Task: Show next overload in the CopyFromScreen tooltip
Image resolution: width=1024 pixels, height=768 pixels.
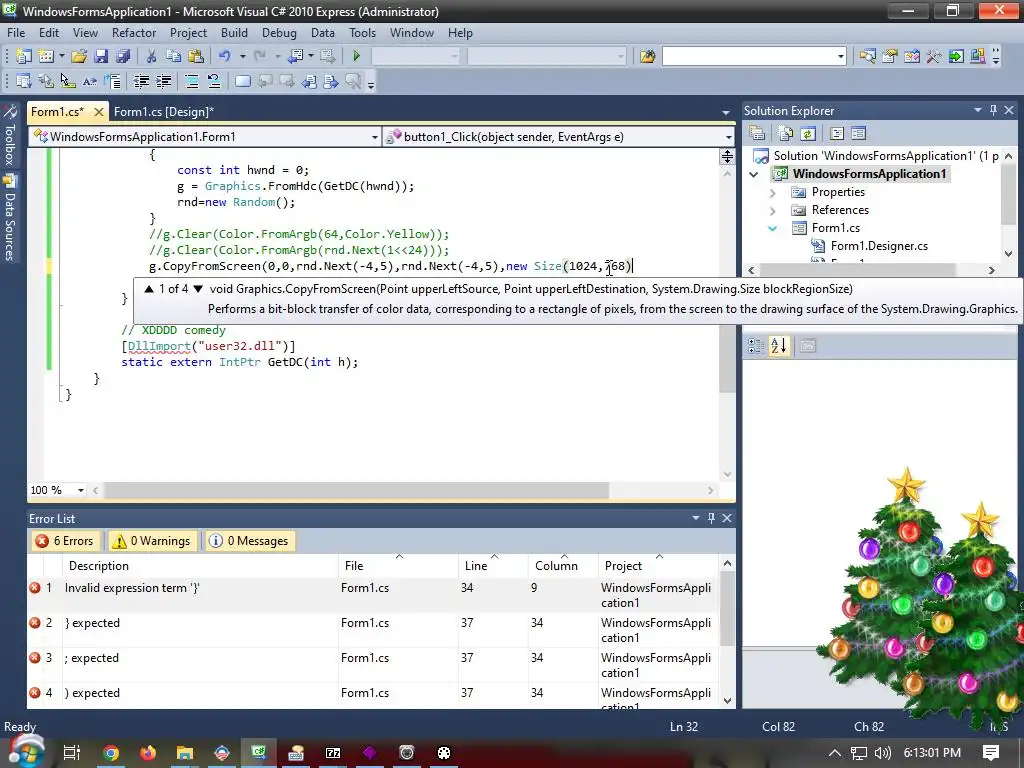Action: tap(198, 289)
